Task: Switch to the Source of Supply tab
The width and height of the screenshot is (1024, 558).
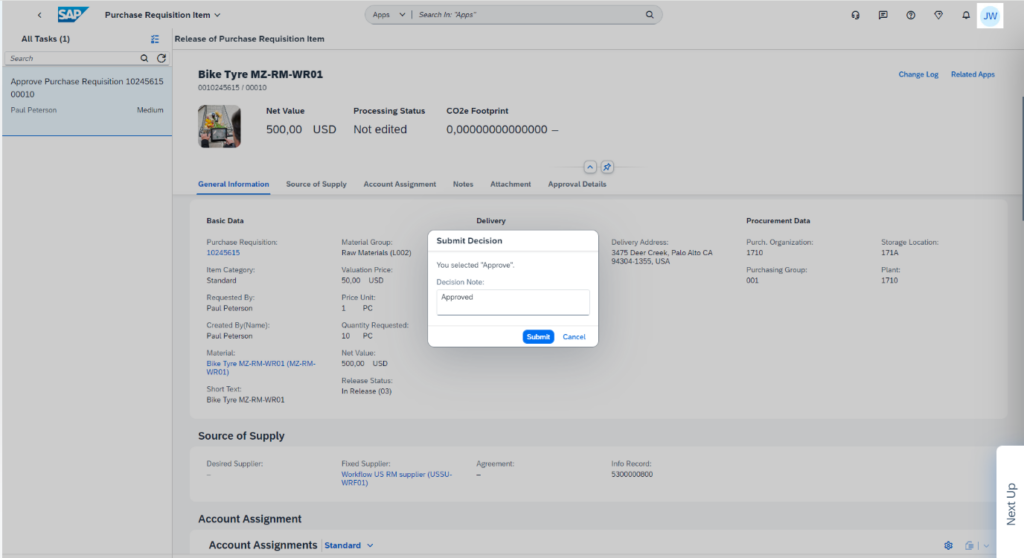Action: 316,184
